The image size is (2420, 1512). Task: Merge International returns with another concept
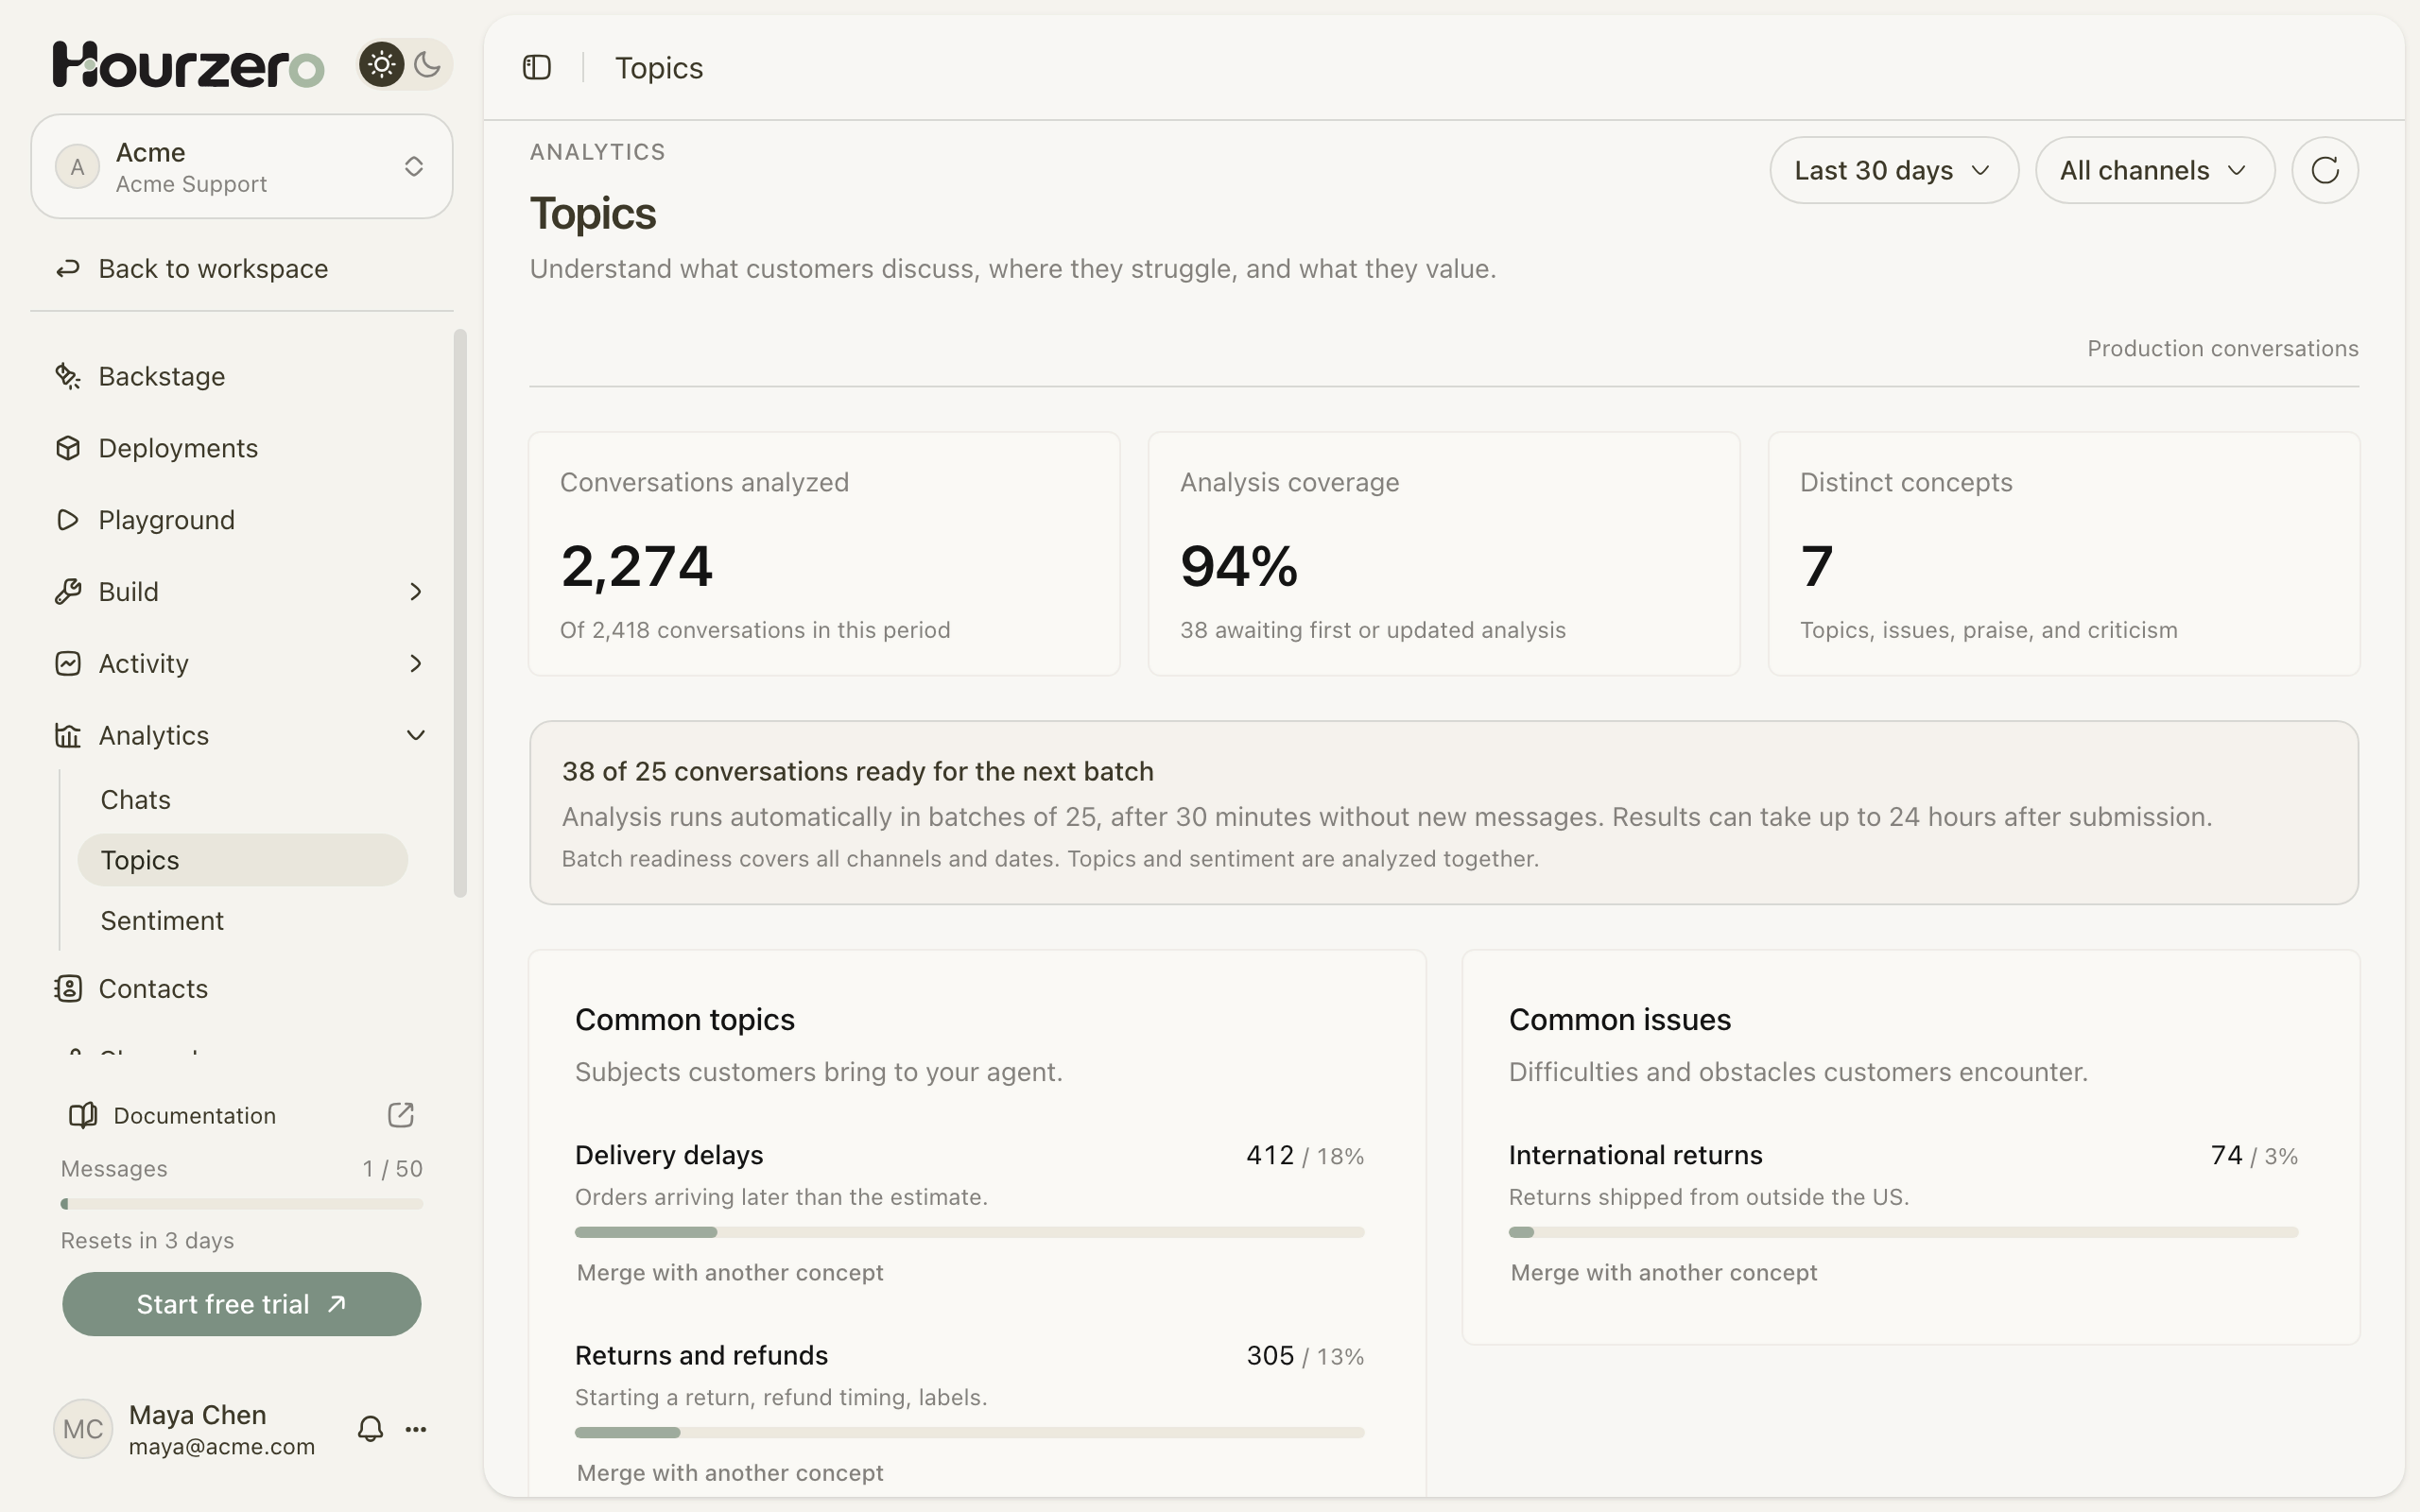[1664, 1272]
